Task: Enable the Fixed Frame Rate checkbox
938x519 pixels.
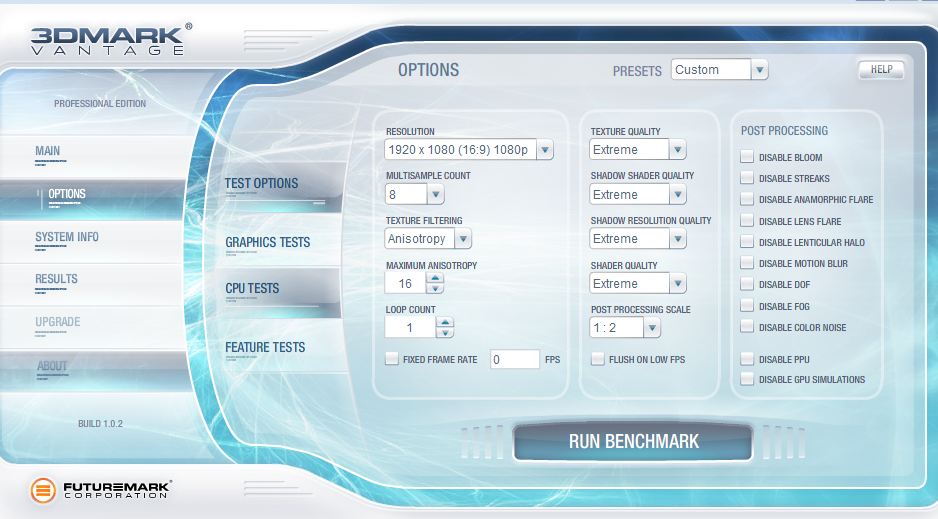Action: click(x=392, y=359)
